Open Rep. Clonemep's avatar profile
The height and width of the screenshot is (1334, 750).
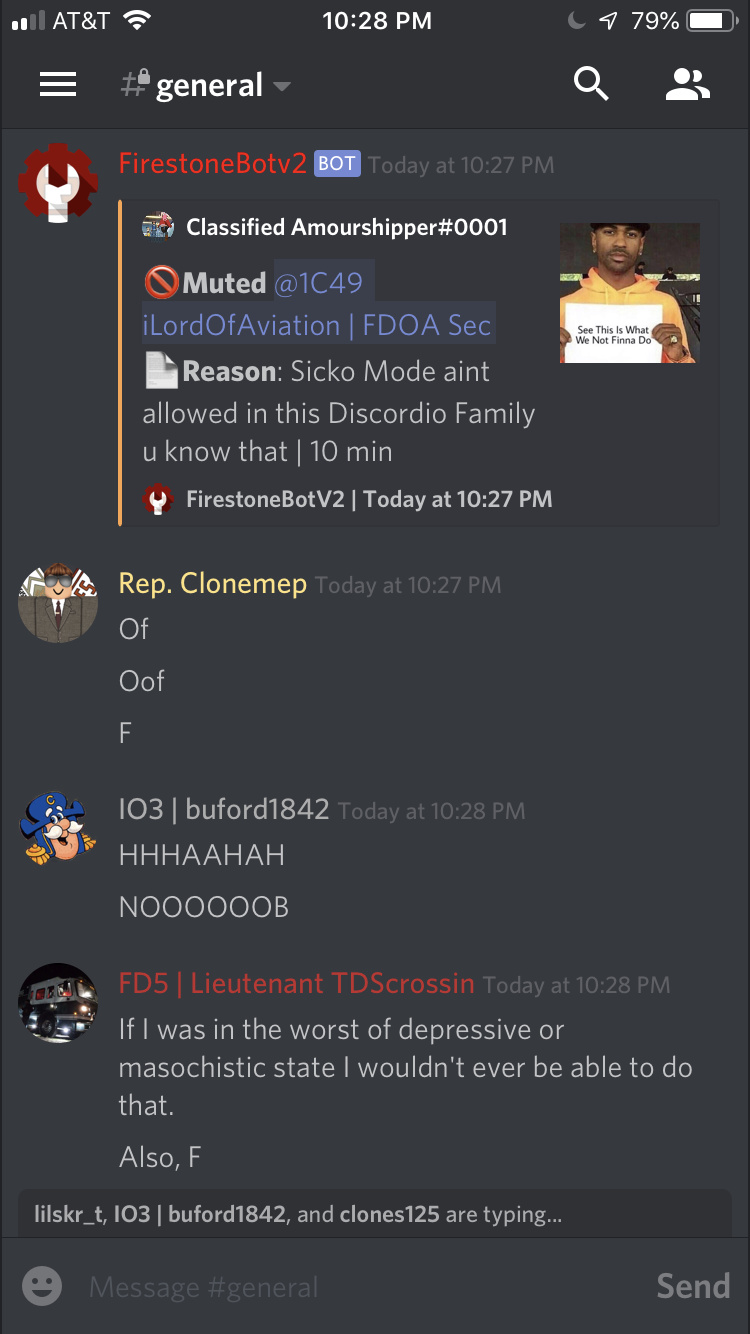point(58,603)
